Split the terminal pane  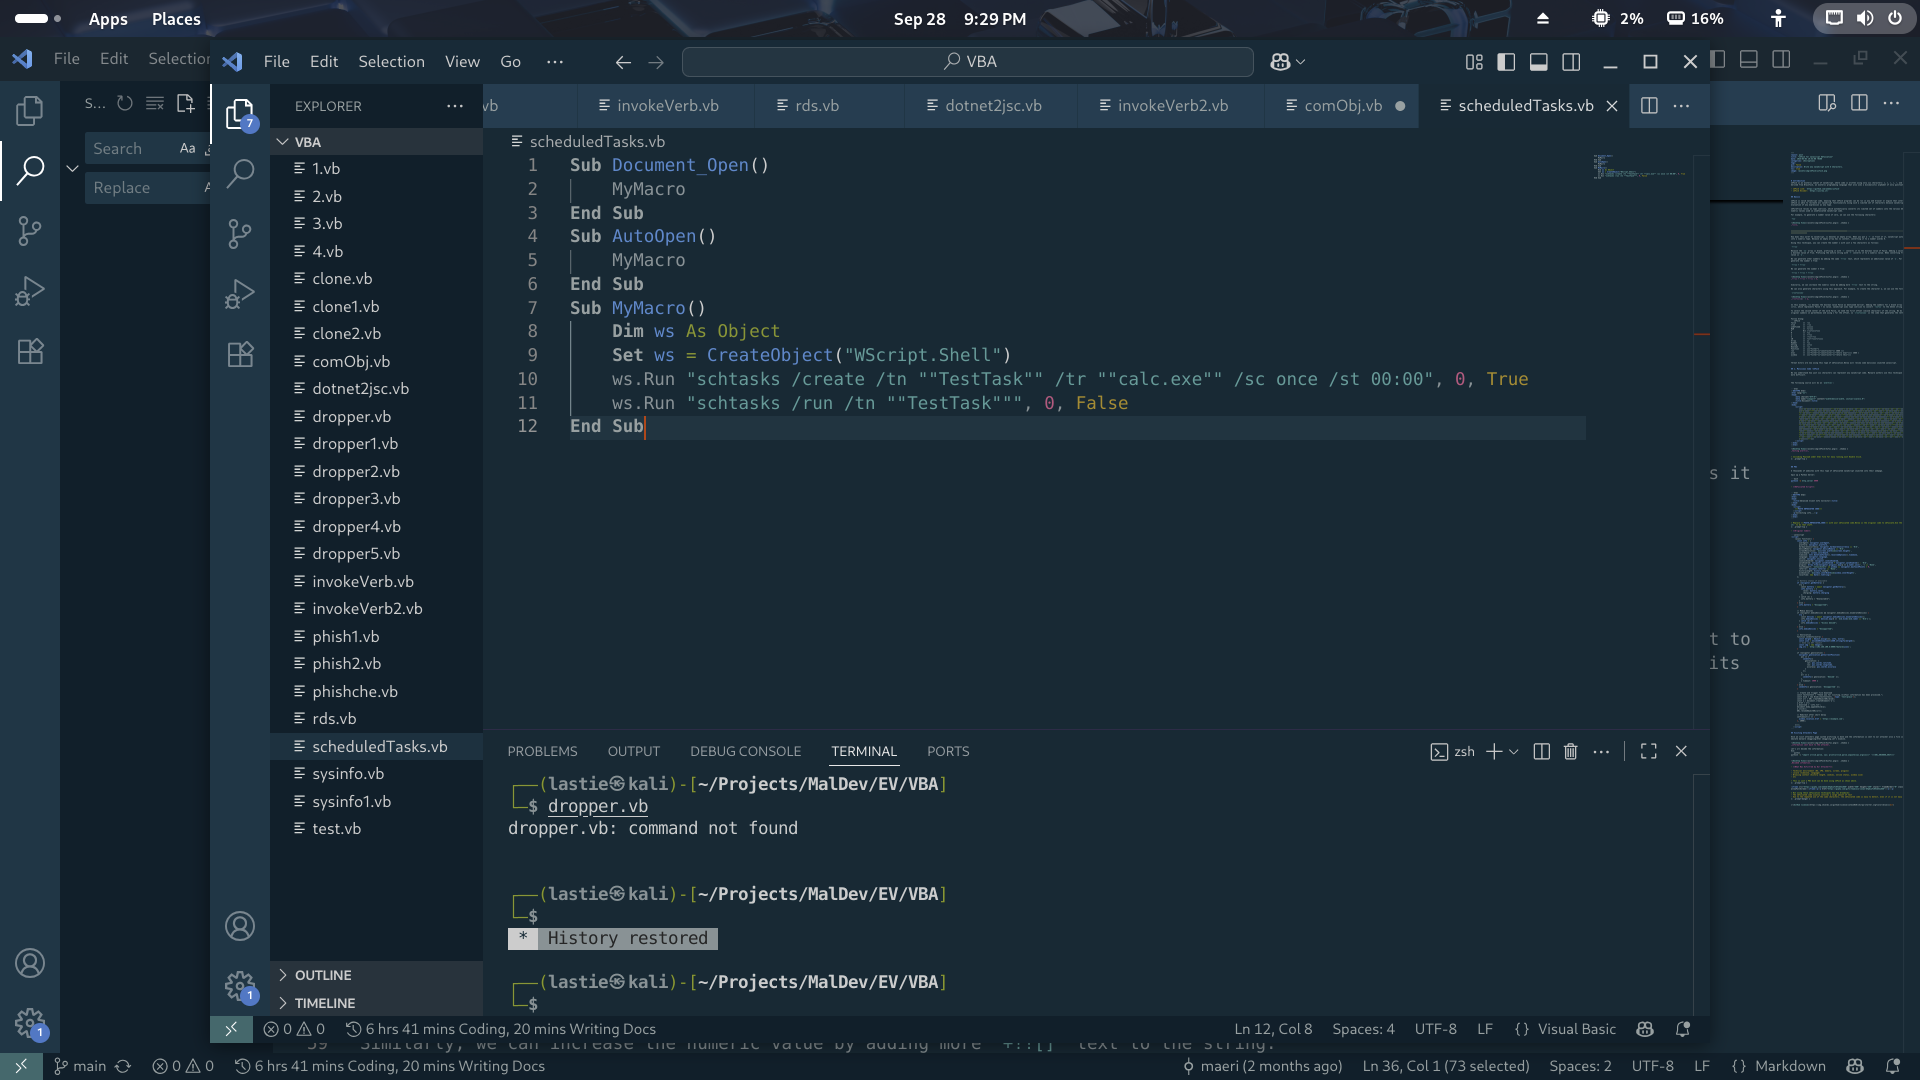(x=1541, y=752)
